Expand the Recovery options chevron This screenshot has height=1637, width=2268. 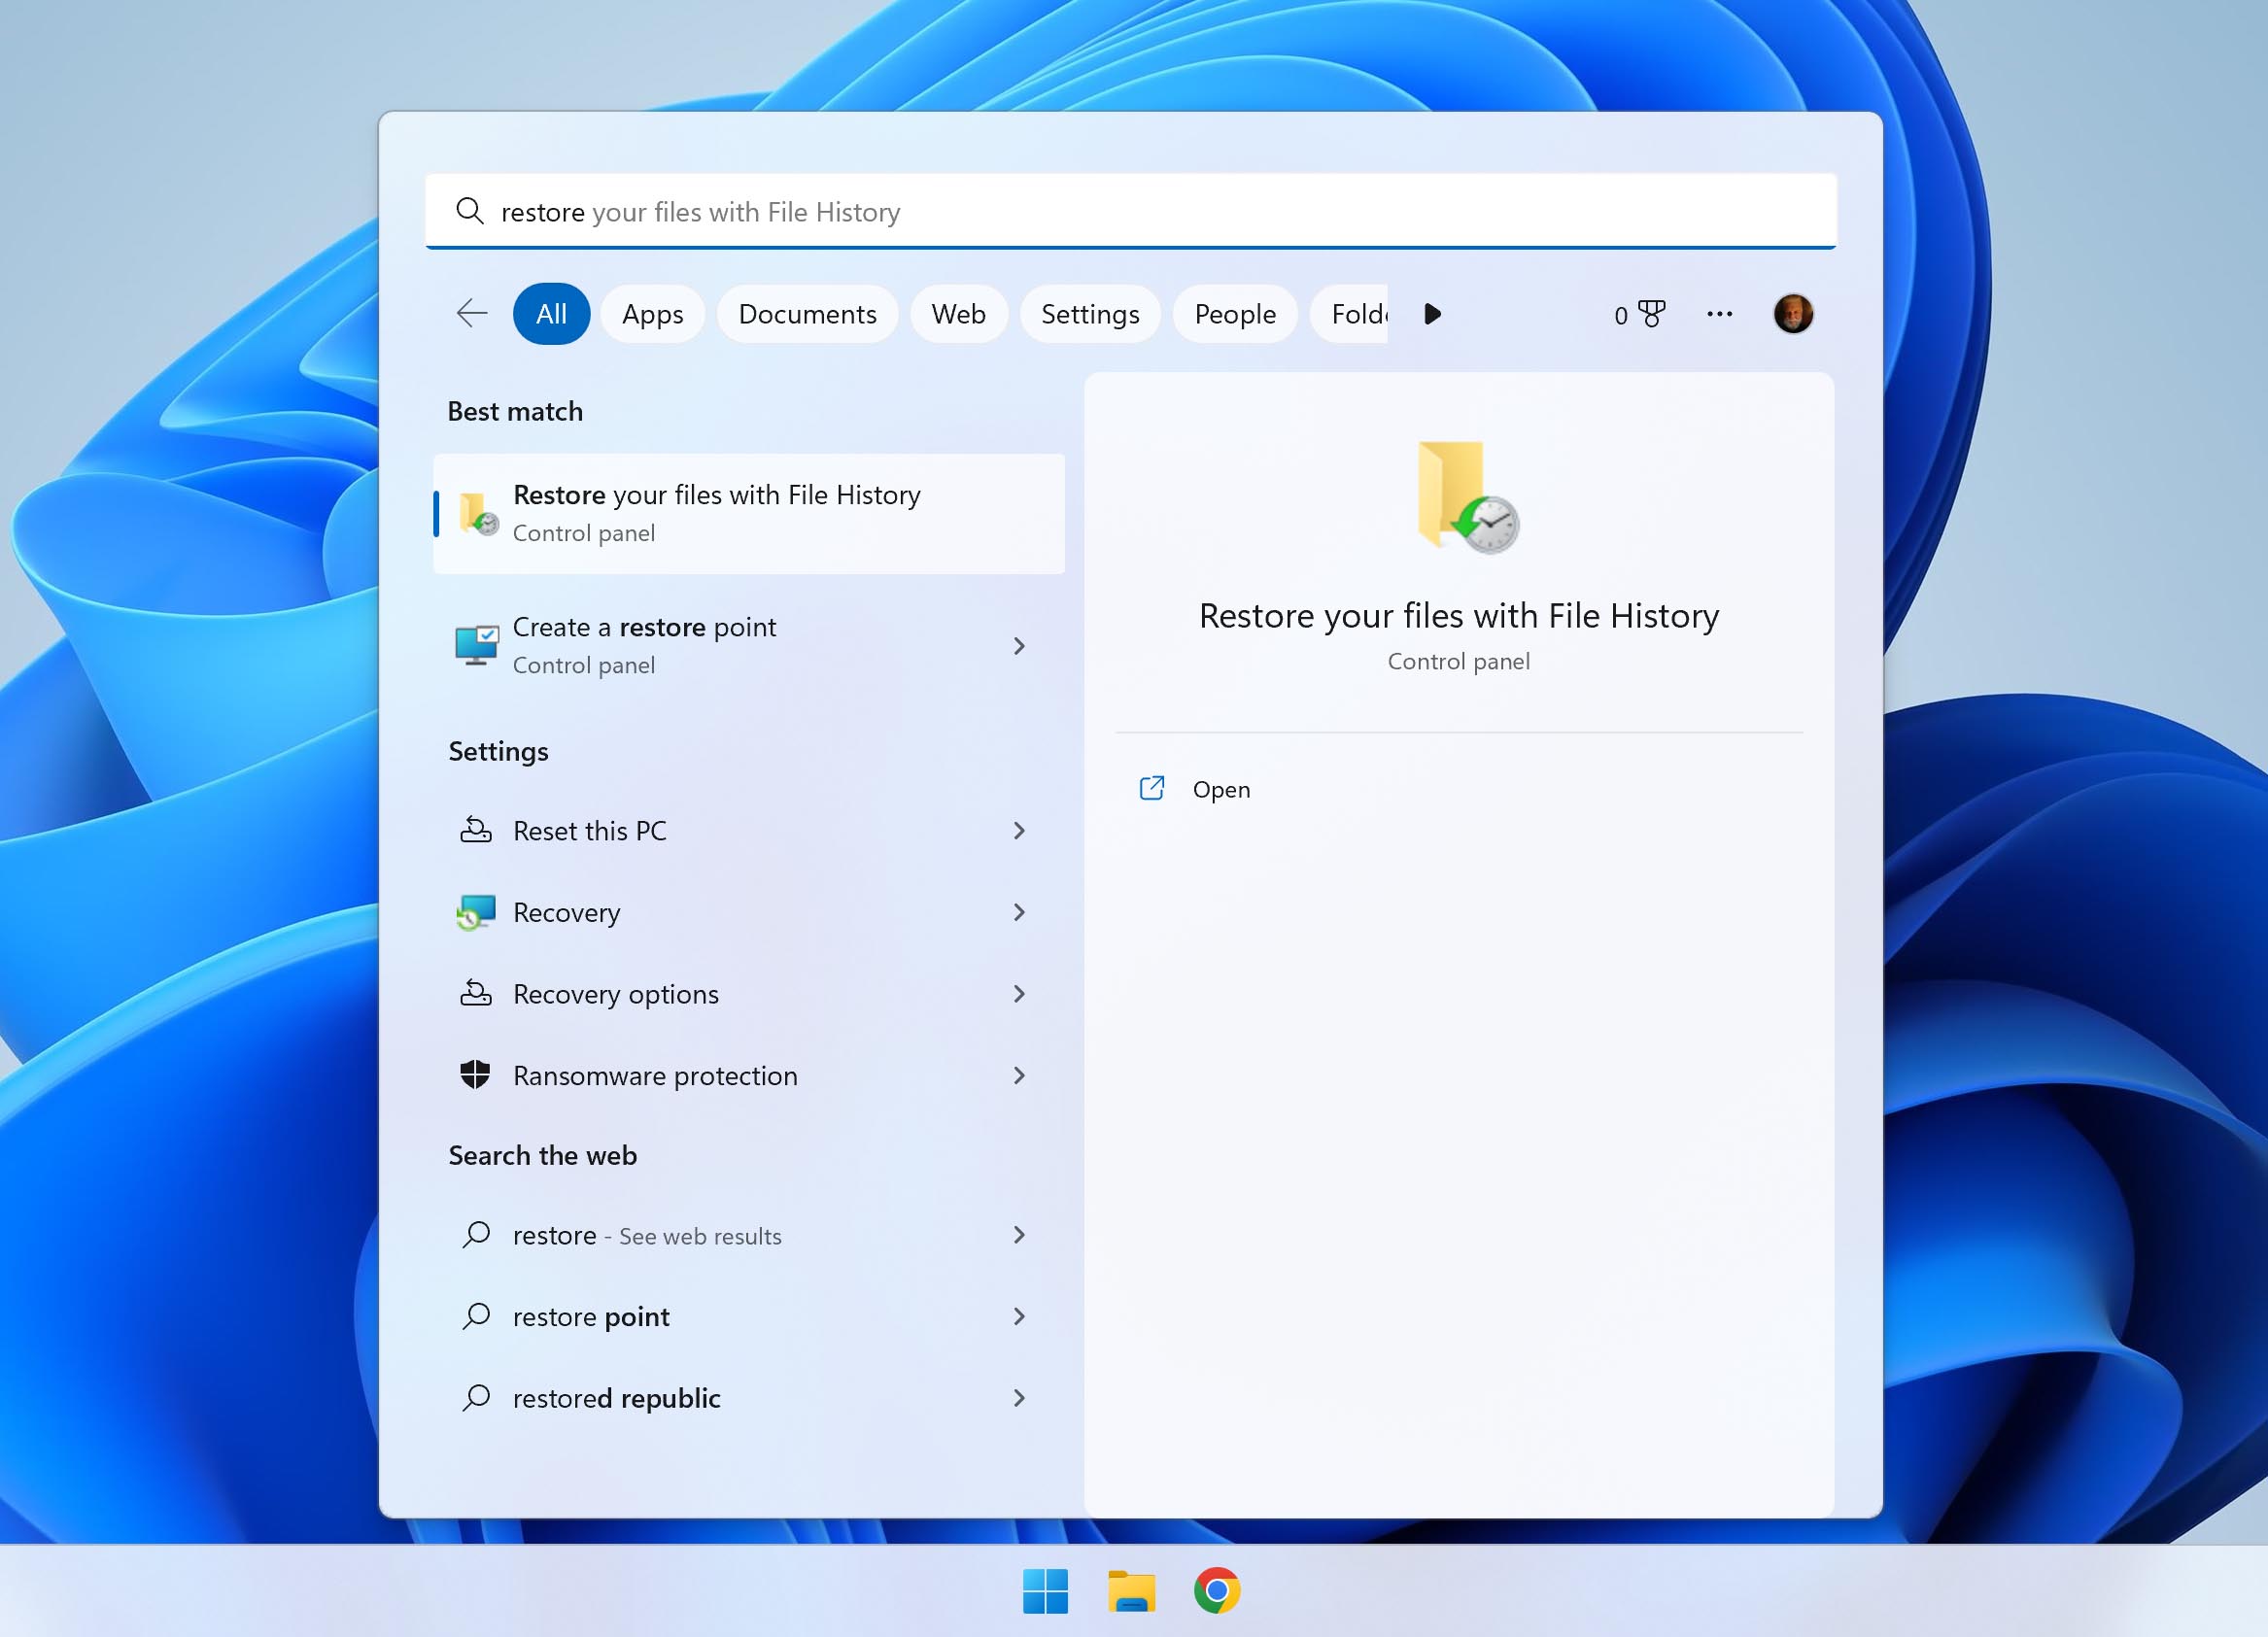1017,995
